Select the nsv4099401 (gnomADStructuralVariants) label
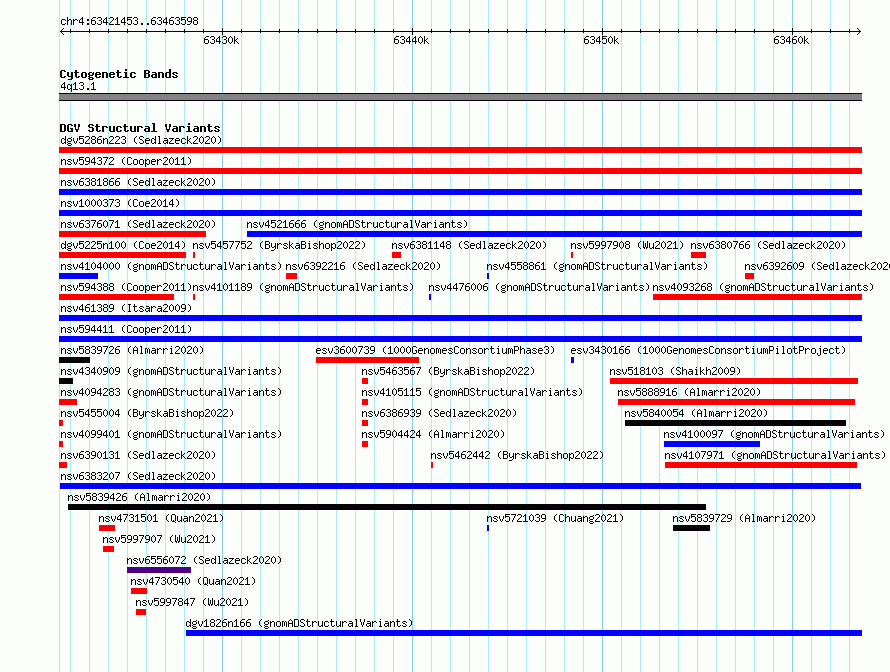This screenshot has height=672, width=890. tap(171, 434)
